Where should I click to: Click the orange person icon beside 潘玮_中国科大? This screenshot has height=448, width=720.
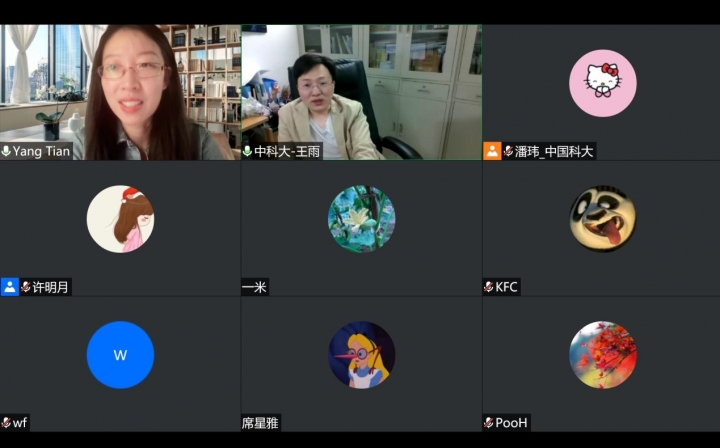tap(492, 151)
